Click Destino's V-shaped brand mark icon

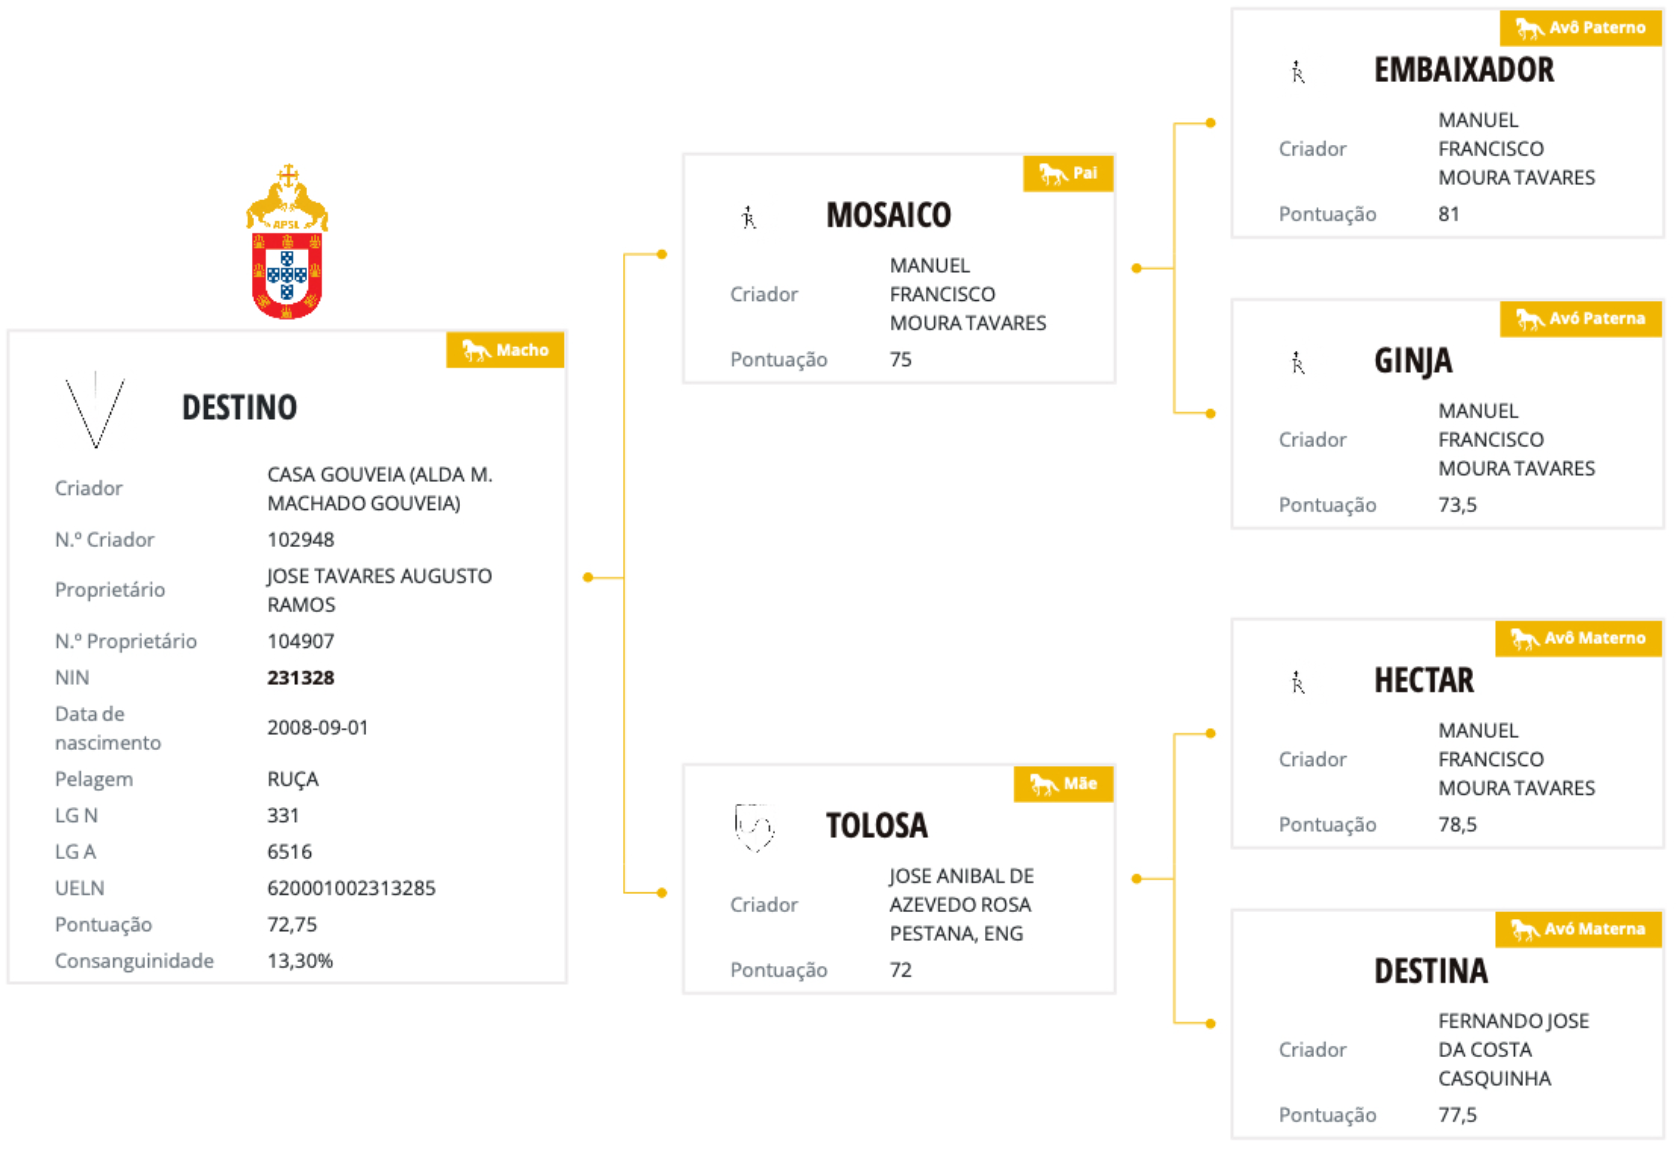click(x=95, y=410)
